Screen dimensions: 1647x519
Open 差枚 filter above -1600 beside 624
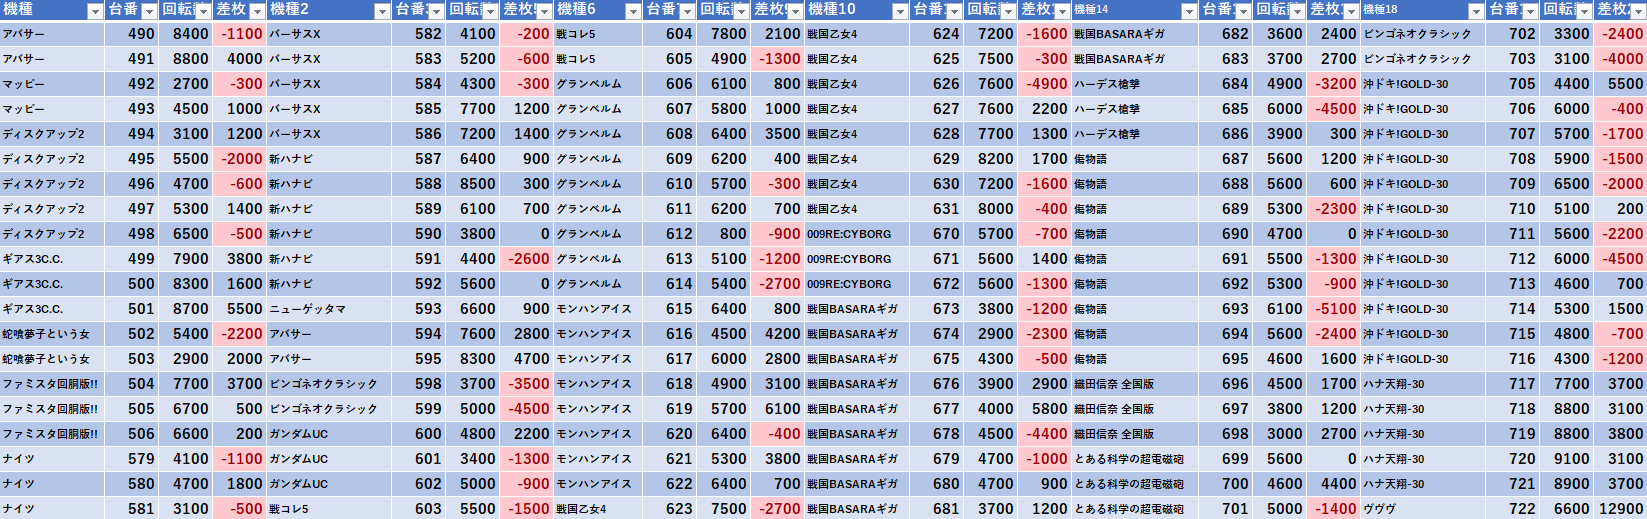tap(1062, 11)
